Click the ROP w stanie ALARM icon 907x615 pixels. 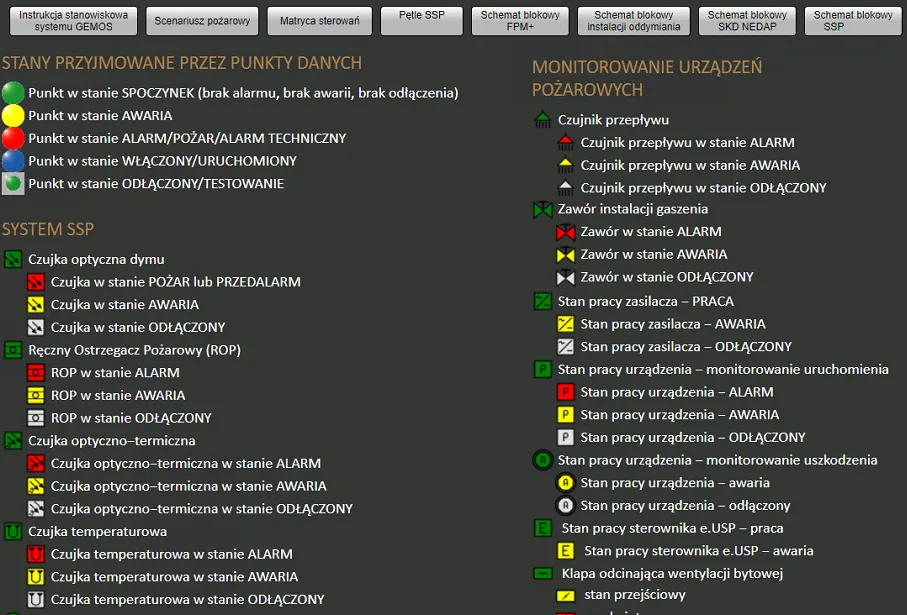click(38, 373)
